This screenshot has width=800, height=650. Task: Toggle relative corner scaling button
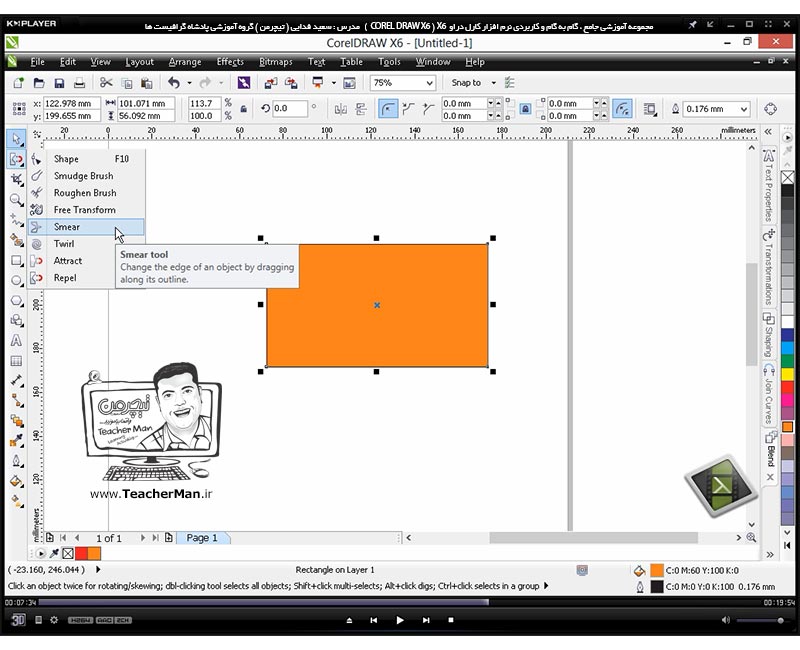622,109
